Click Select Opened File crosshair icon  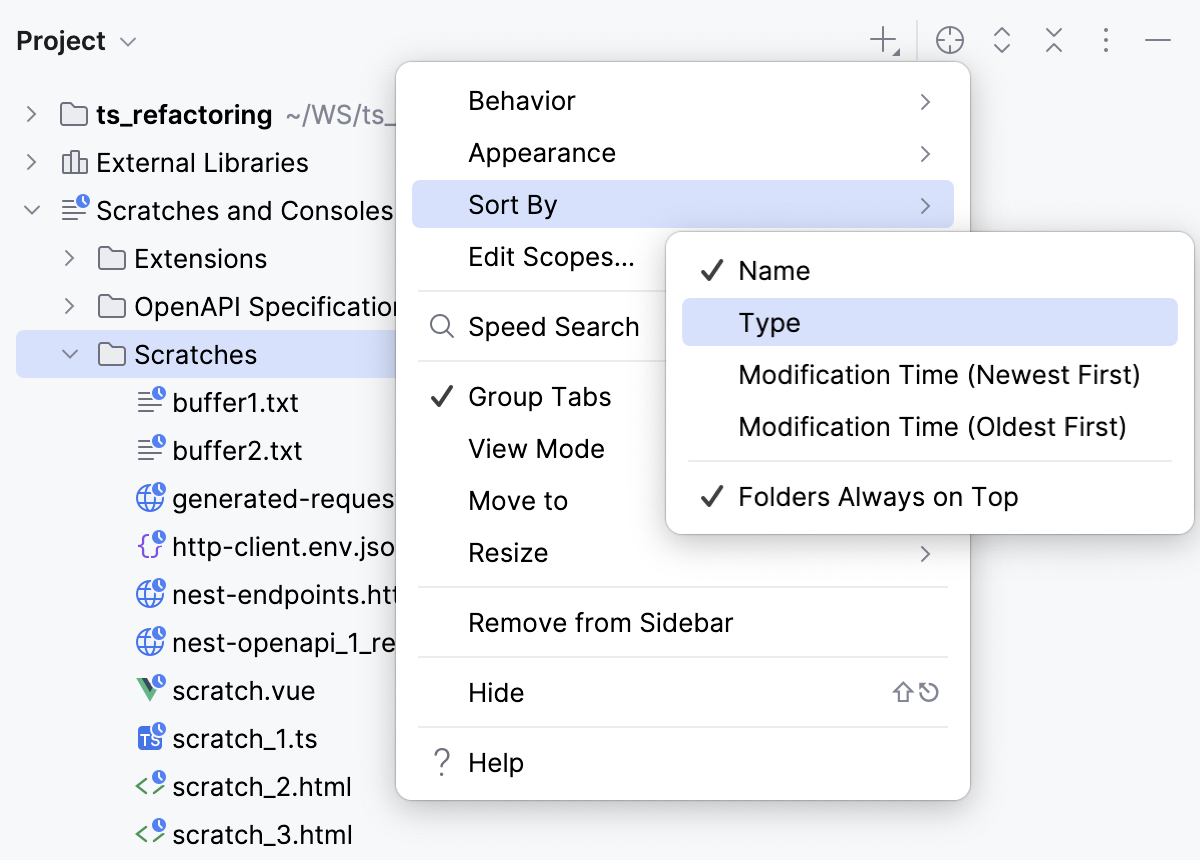point(949,40)
